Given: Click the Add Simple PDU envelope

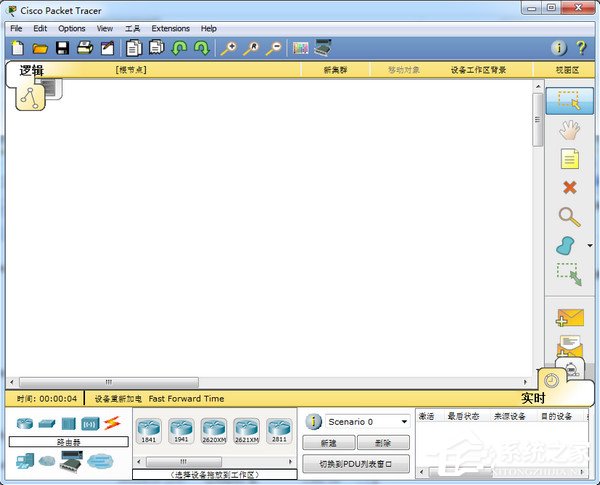Looking at the screenshot, I should tap(569, 318).
